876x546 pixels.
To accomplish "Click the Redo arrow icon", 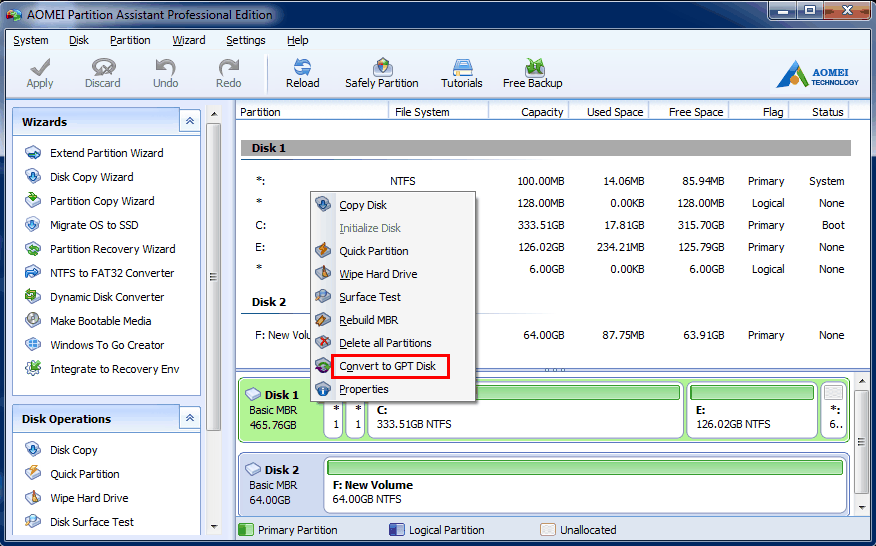I will 228,68.
